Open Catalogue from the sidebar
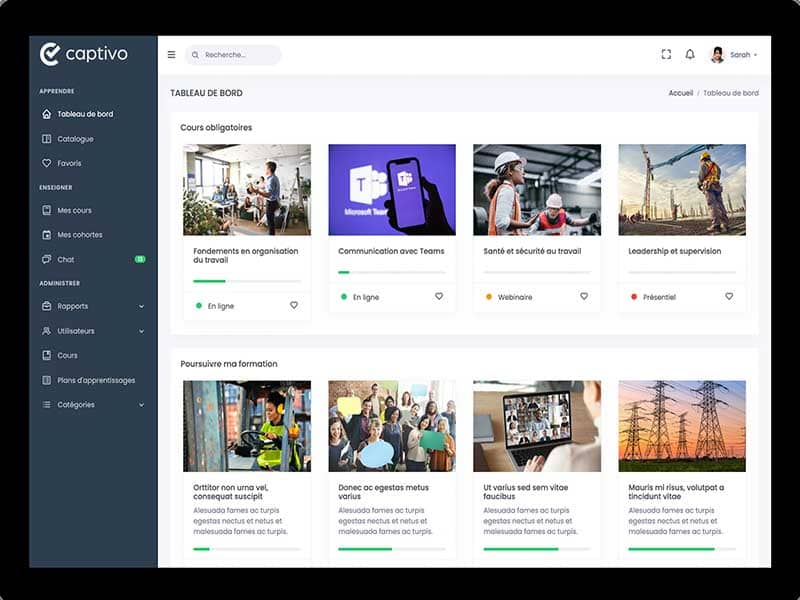This screenshot has height=600, width=800. [x=75, y=139]
